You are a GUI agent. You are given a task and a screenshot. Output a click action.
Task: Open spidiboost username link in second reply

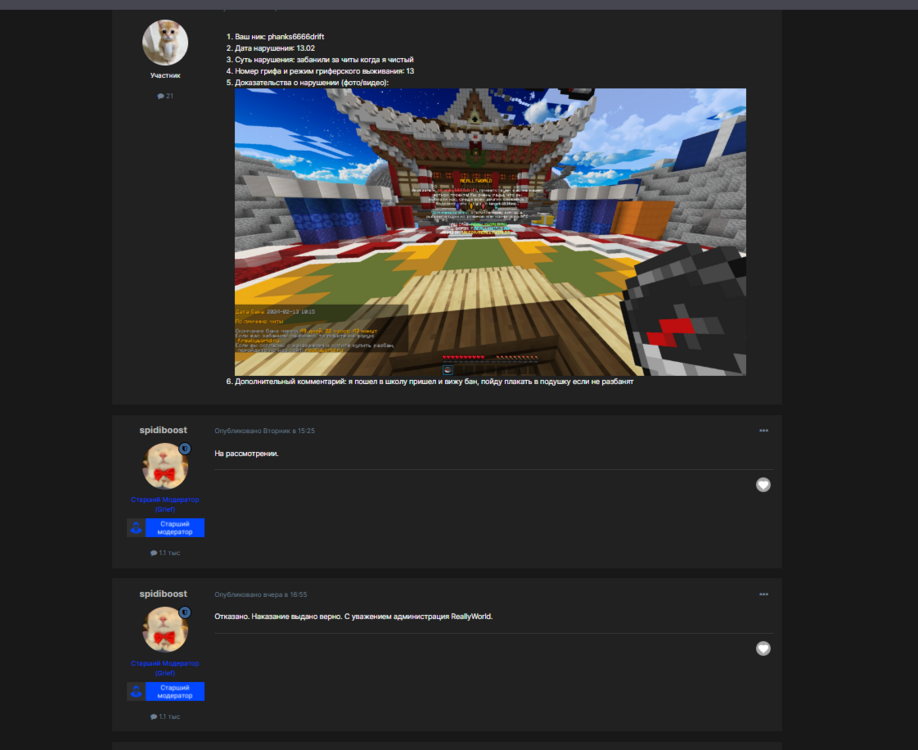click(x=163, y=594)
